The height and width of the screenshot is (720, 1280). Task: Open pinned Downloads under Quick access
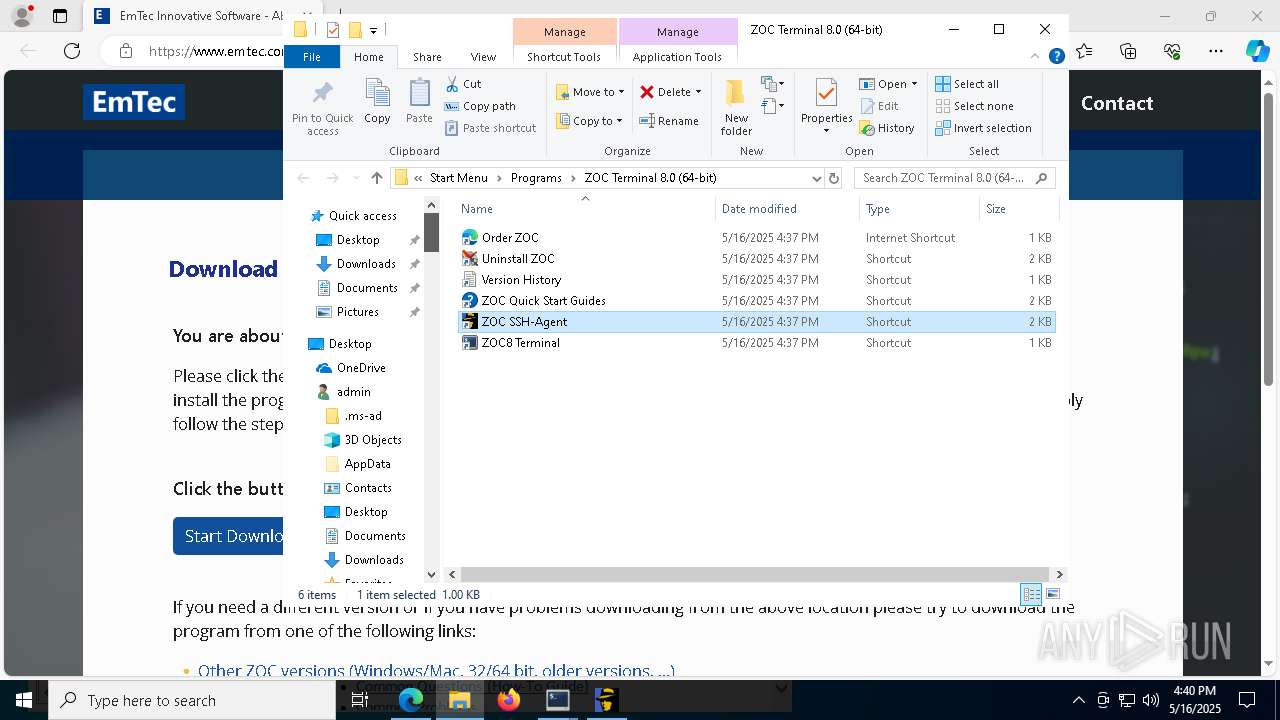[x=366, y=264]
